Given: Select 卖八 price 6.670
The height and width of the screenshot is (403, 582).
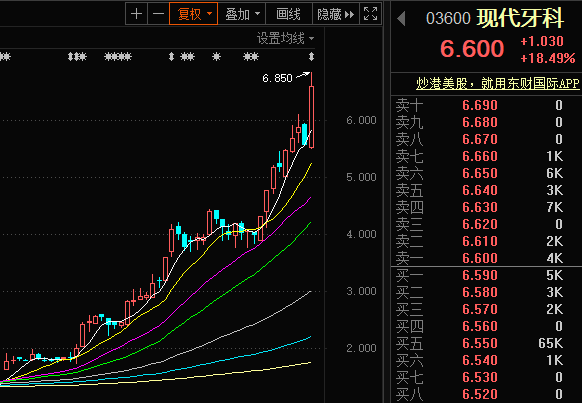Looking at the screenshot, I should pyautogui.click(x=480, y=139).
